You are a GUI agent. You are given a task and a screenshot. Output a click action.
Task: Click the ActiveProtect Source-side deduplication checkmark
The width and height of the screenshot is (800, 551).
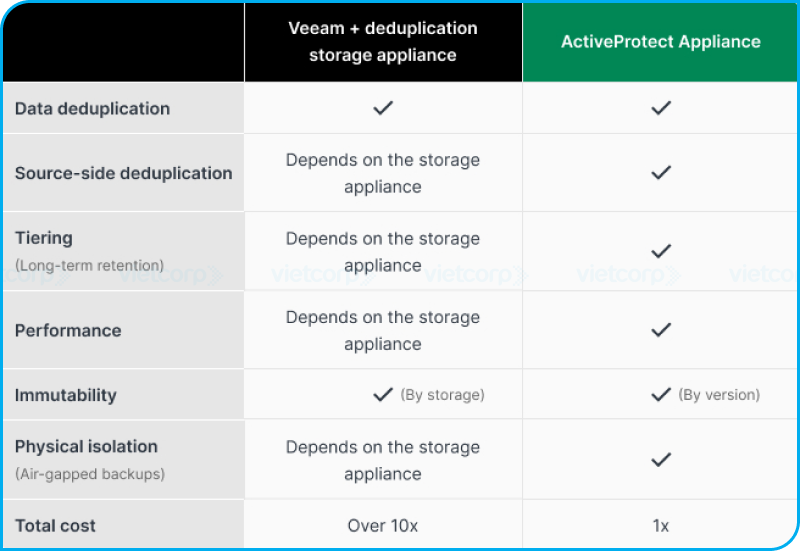pyautogui.click(x=660, y=173)
